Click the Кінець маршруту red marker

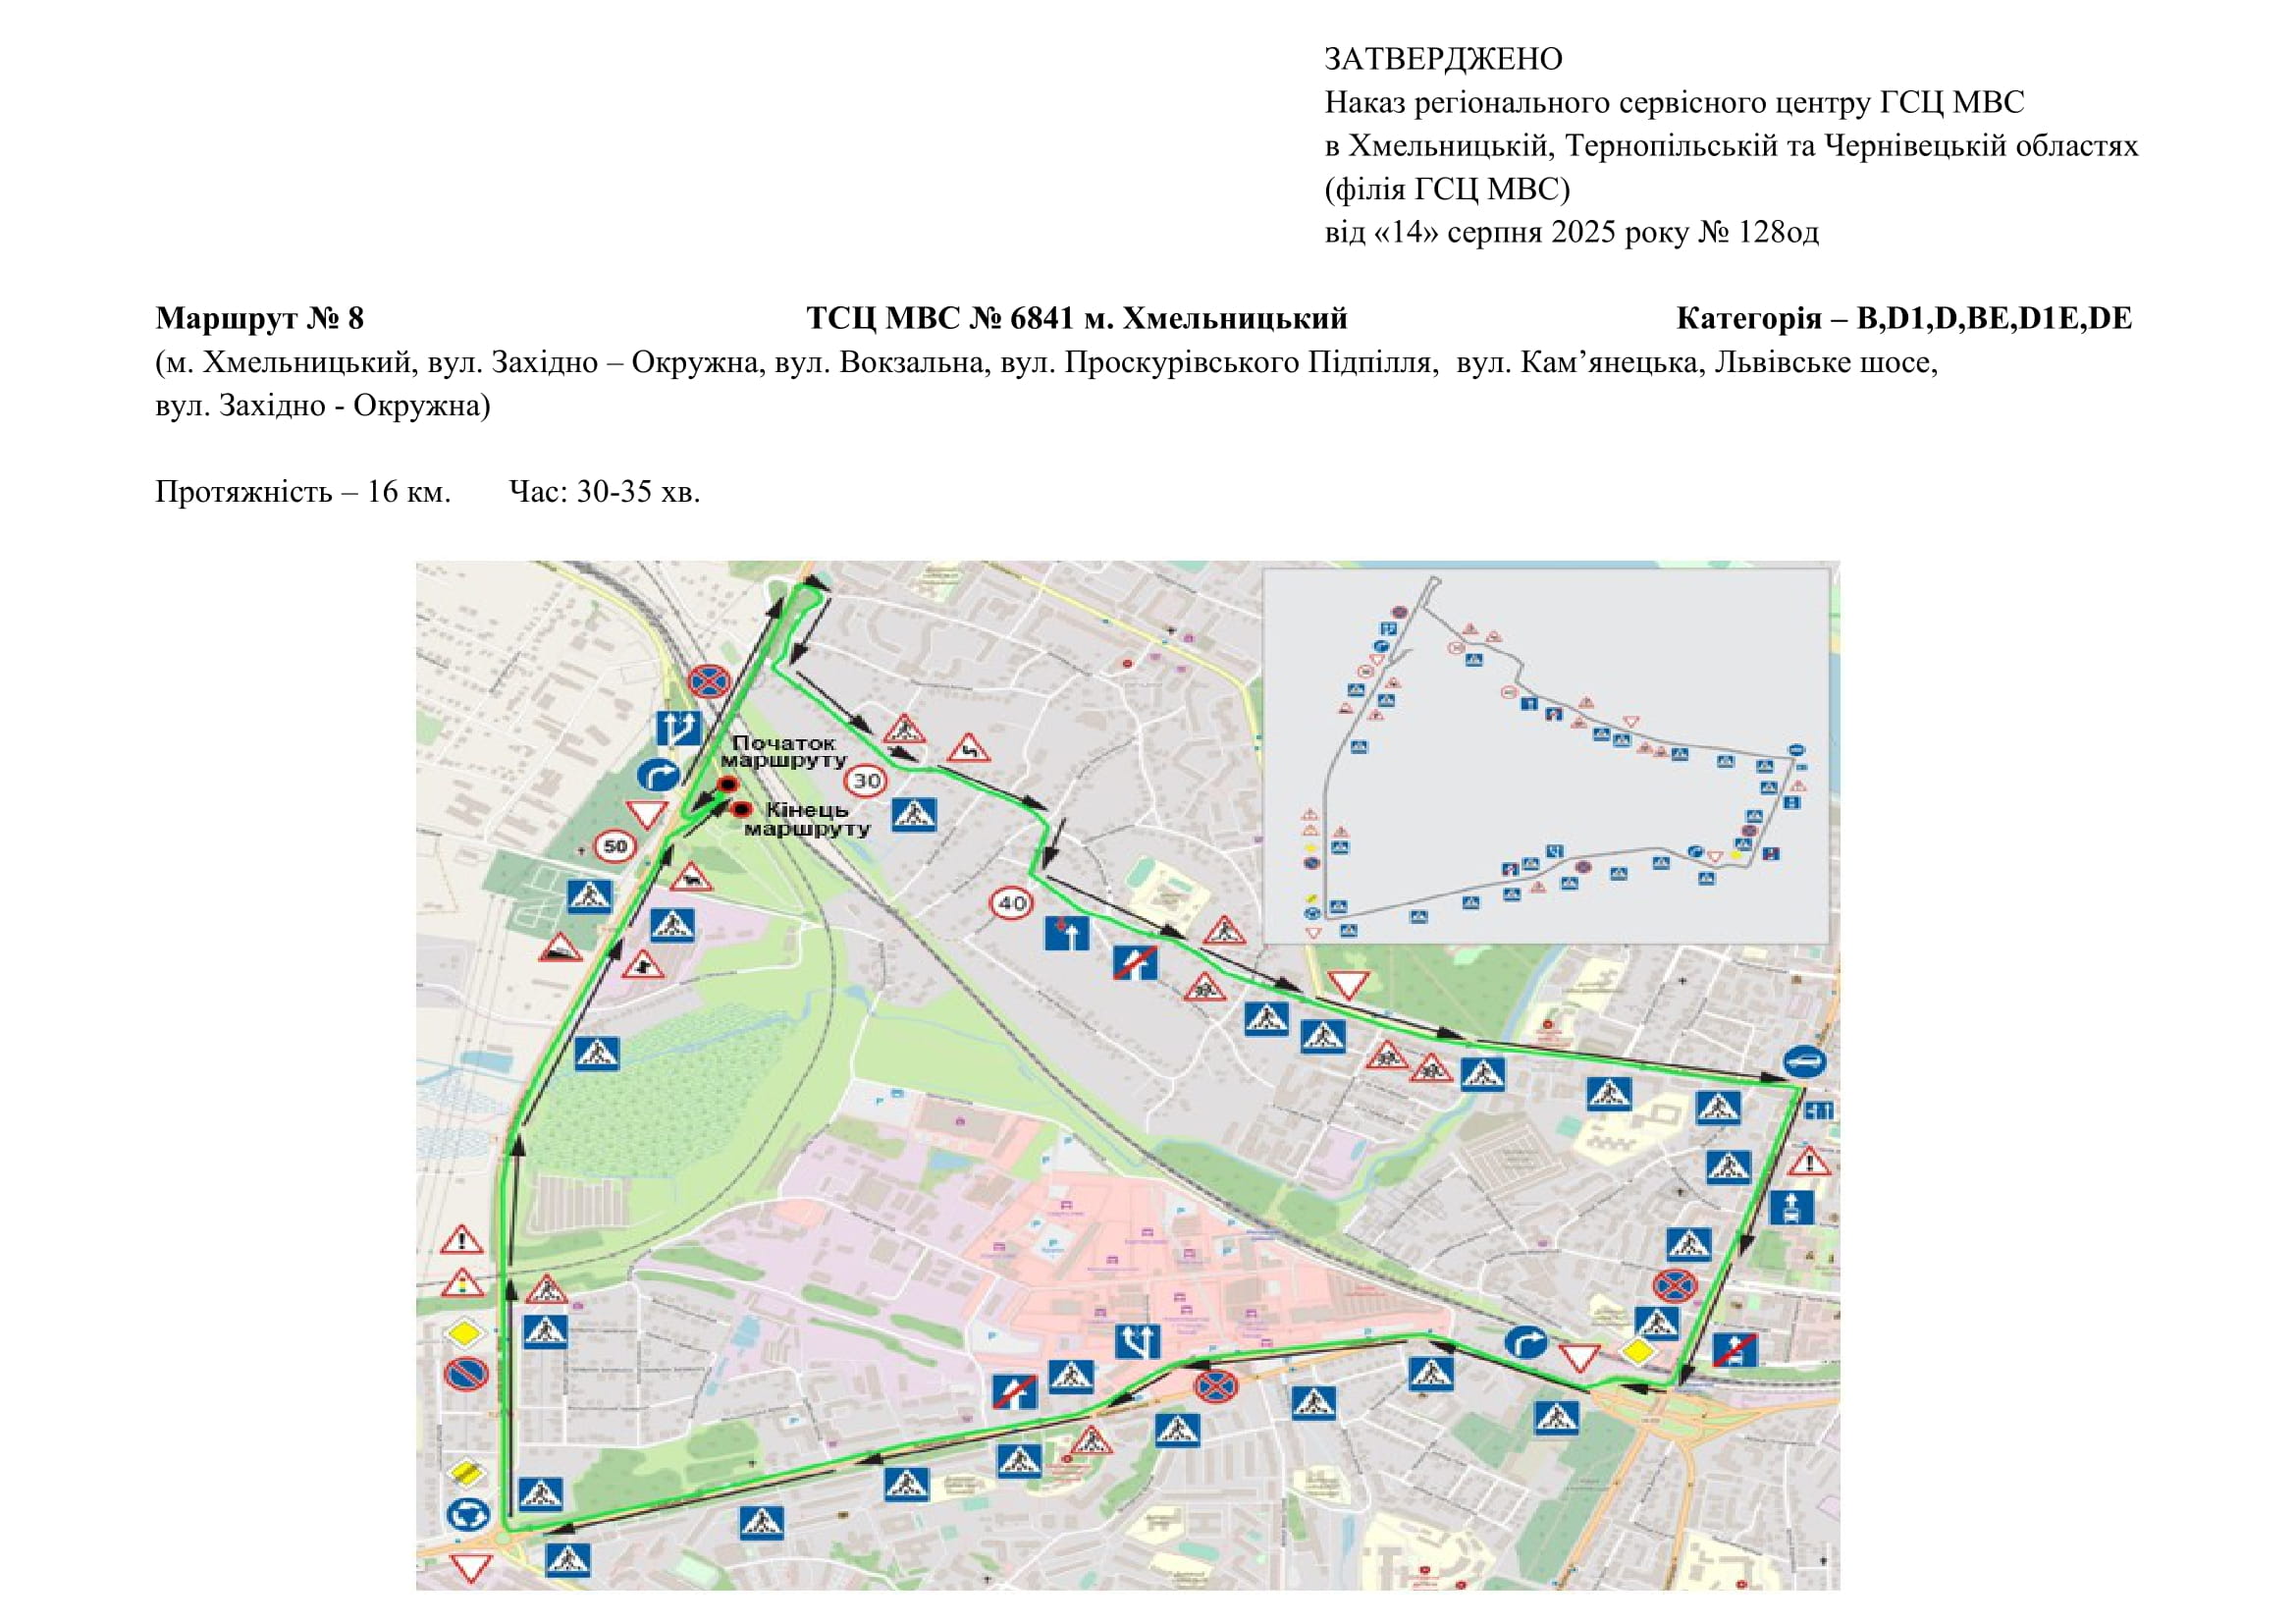click(741, 808)
